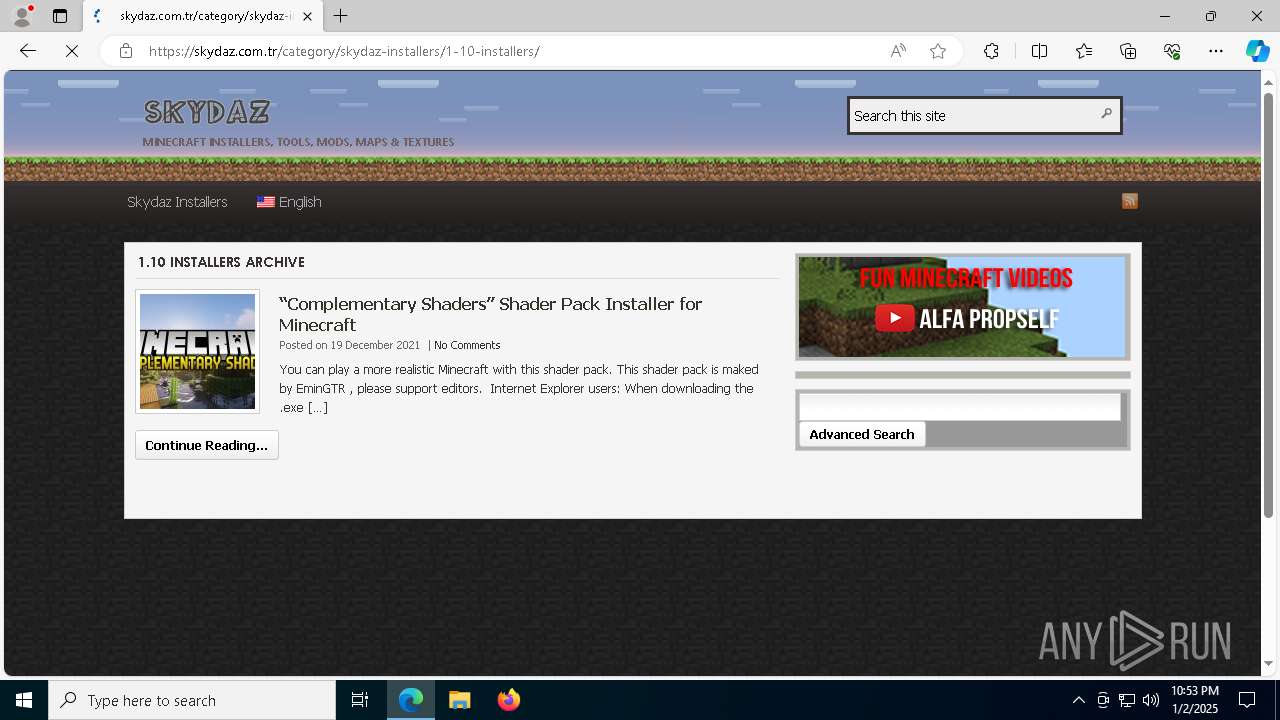Open the Collections panel
Viewport: 1280px width, 720px height.
click(1128, 51)
